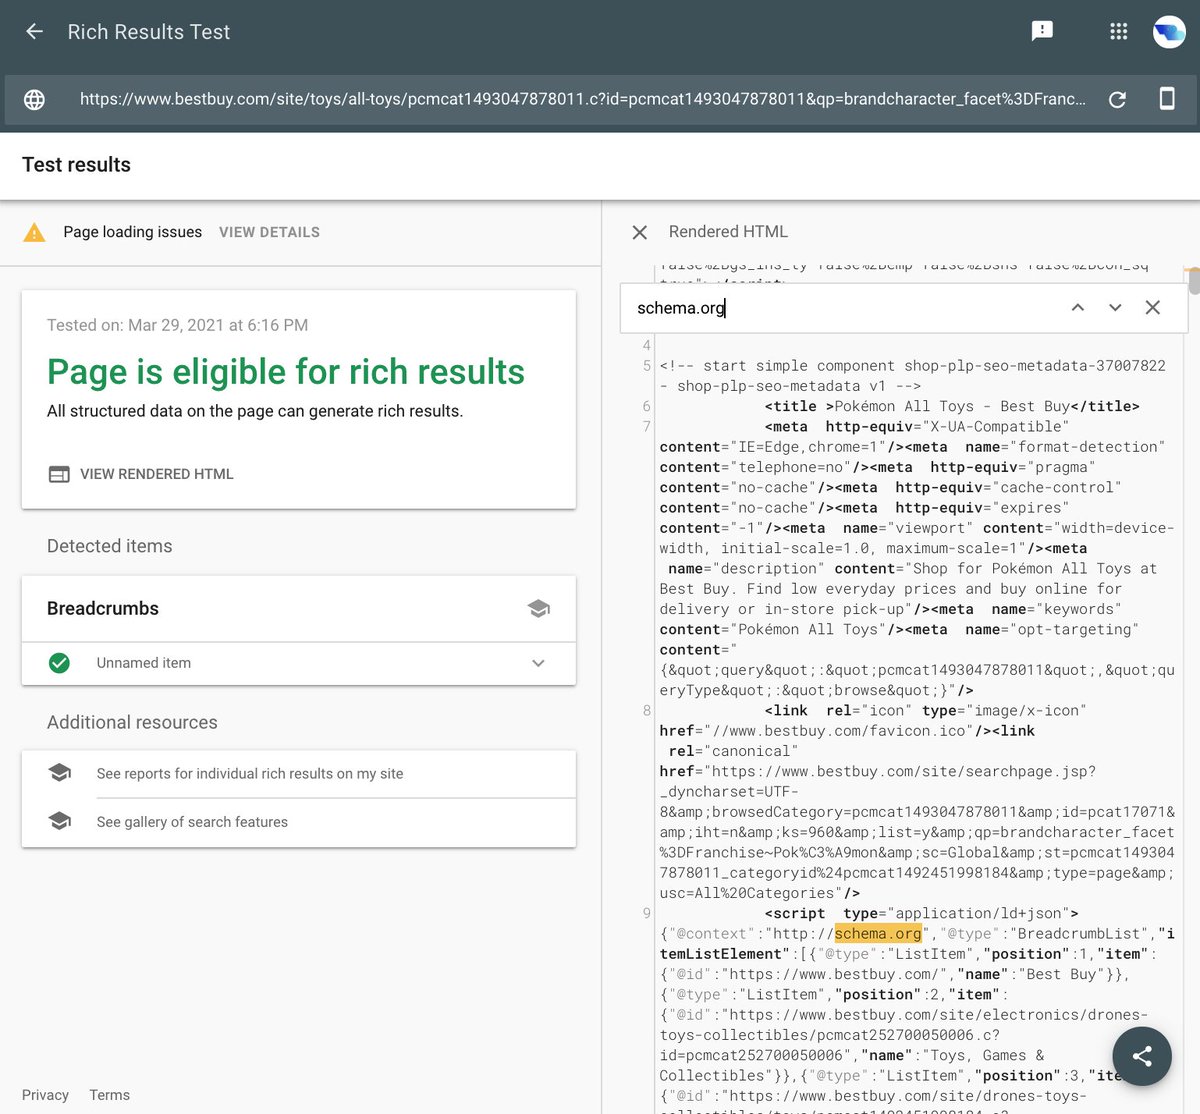Image resolution: width=1200 pixels, height=1114 pixels.
Task: Open the Google apps grid icon
Action: point(1119,32)
